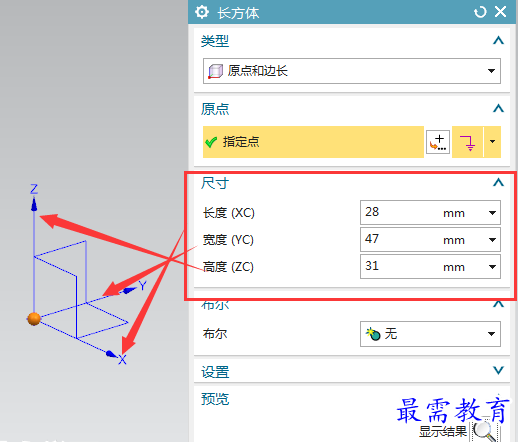Click the 原点 section title
This screenshot has width=518, height=442.
(215, 109)
